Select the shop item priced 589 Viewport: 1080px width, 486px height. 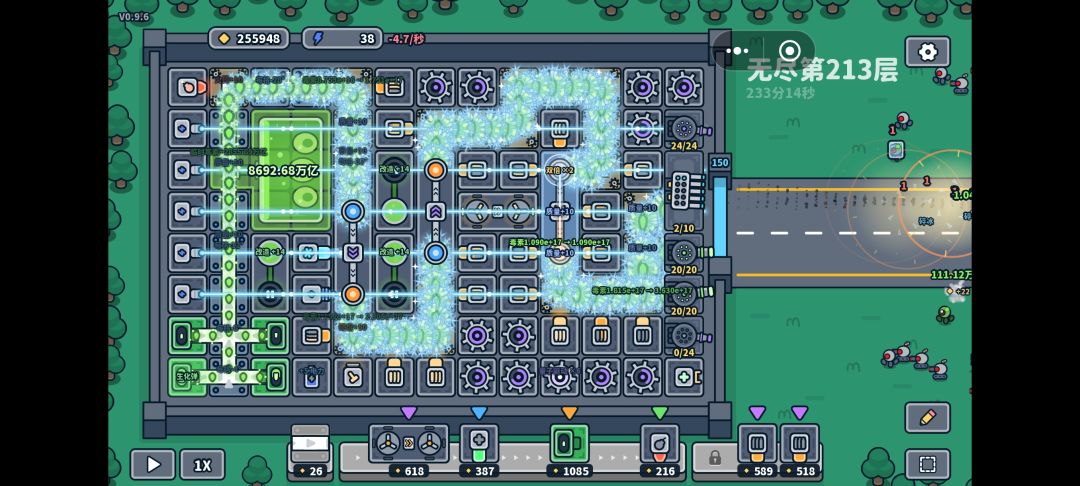coord(757,443)
